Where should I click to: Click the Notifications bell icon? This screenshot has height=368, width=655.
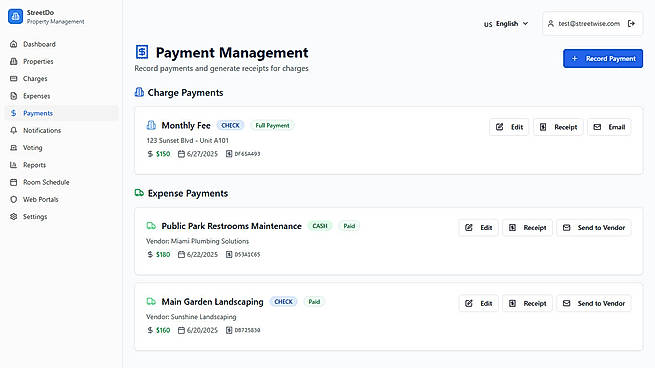coord(14,130)
